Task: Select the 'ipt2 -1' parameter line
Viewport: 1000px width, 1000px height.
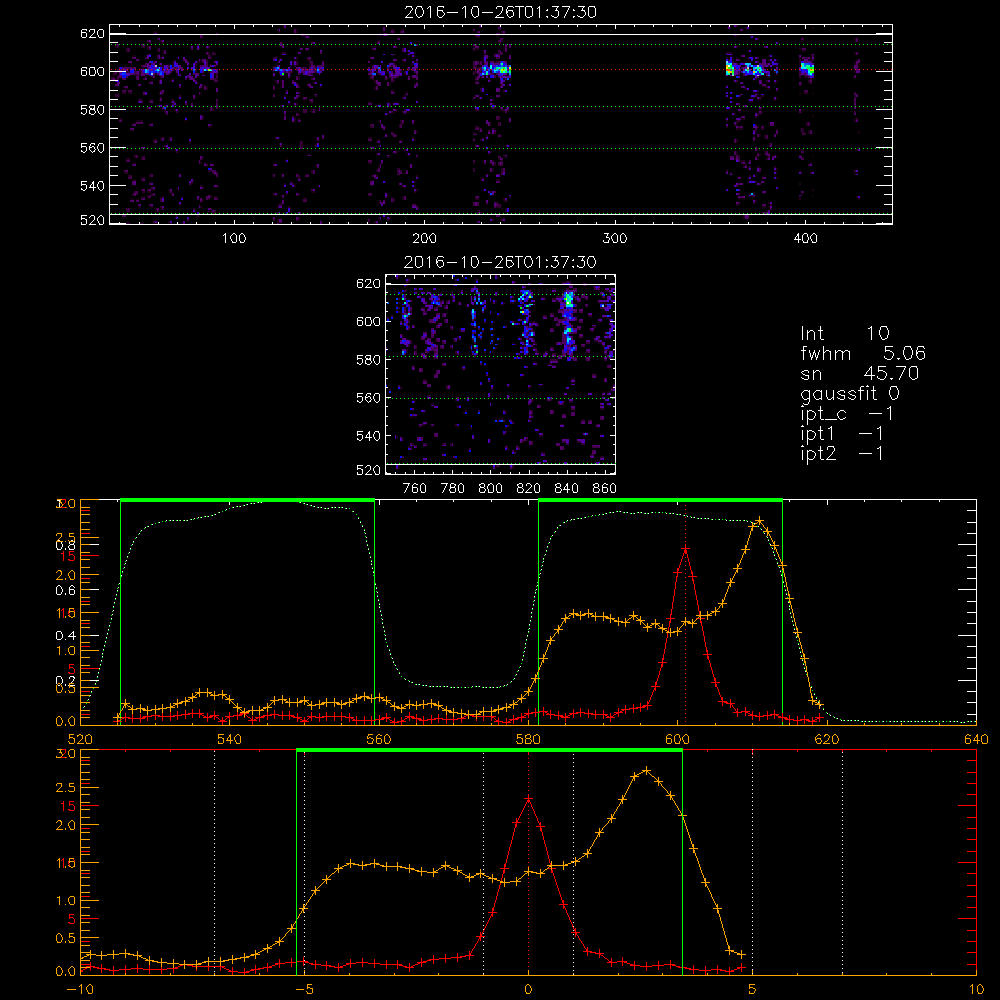Action: coord(842,453)
